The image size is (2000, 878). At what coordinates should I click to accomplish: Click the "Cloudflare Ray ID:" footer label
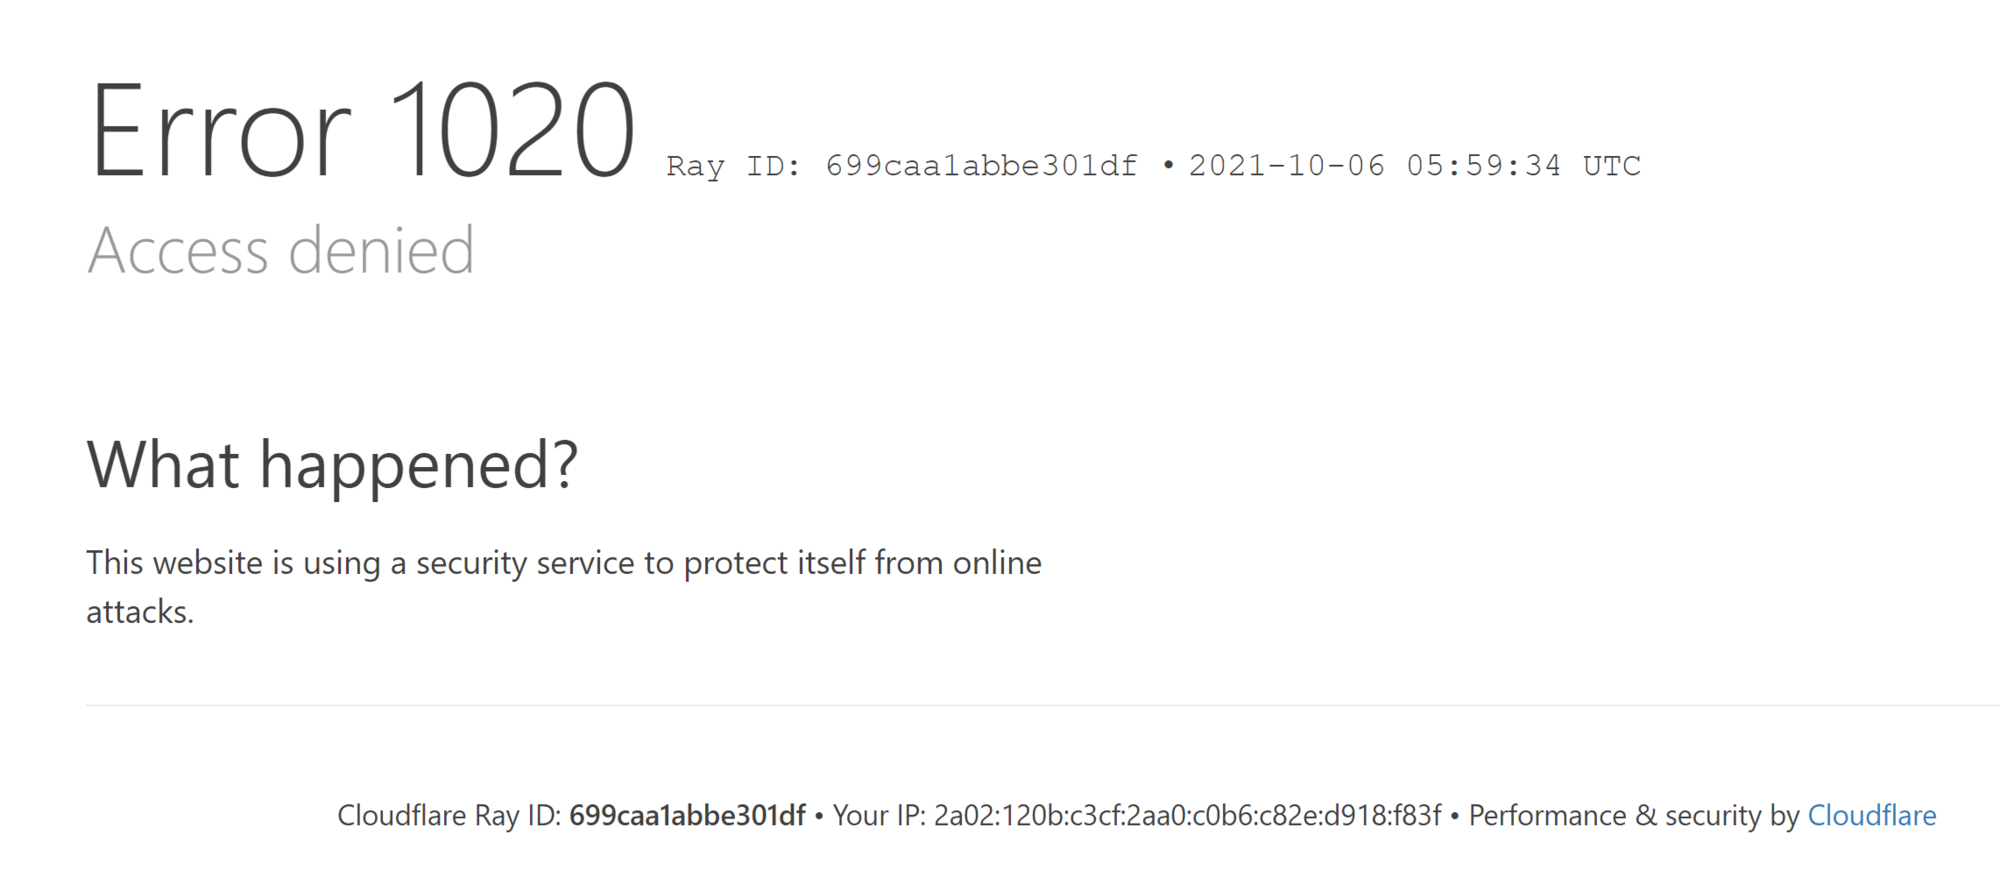pos(449,816)
